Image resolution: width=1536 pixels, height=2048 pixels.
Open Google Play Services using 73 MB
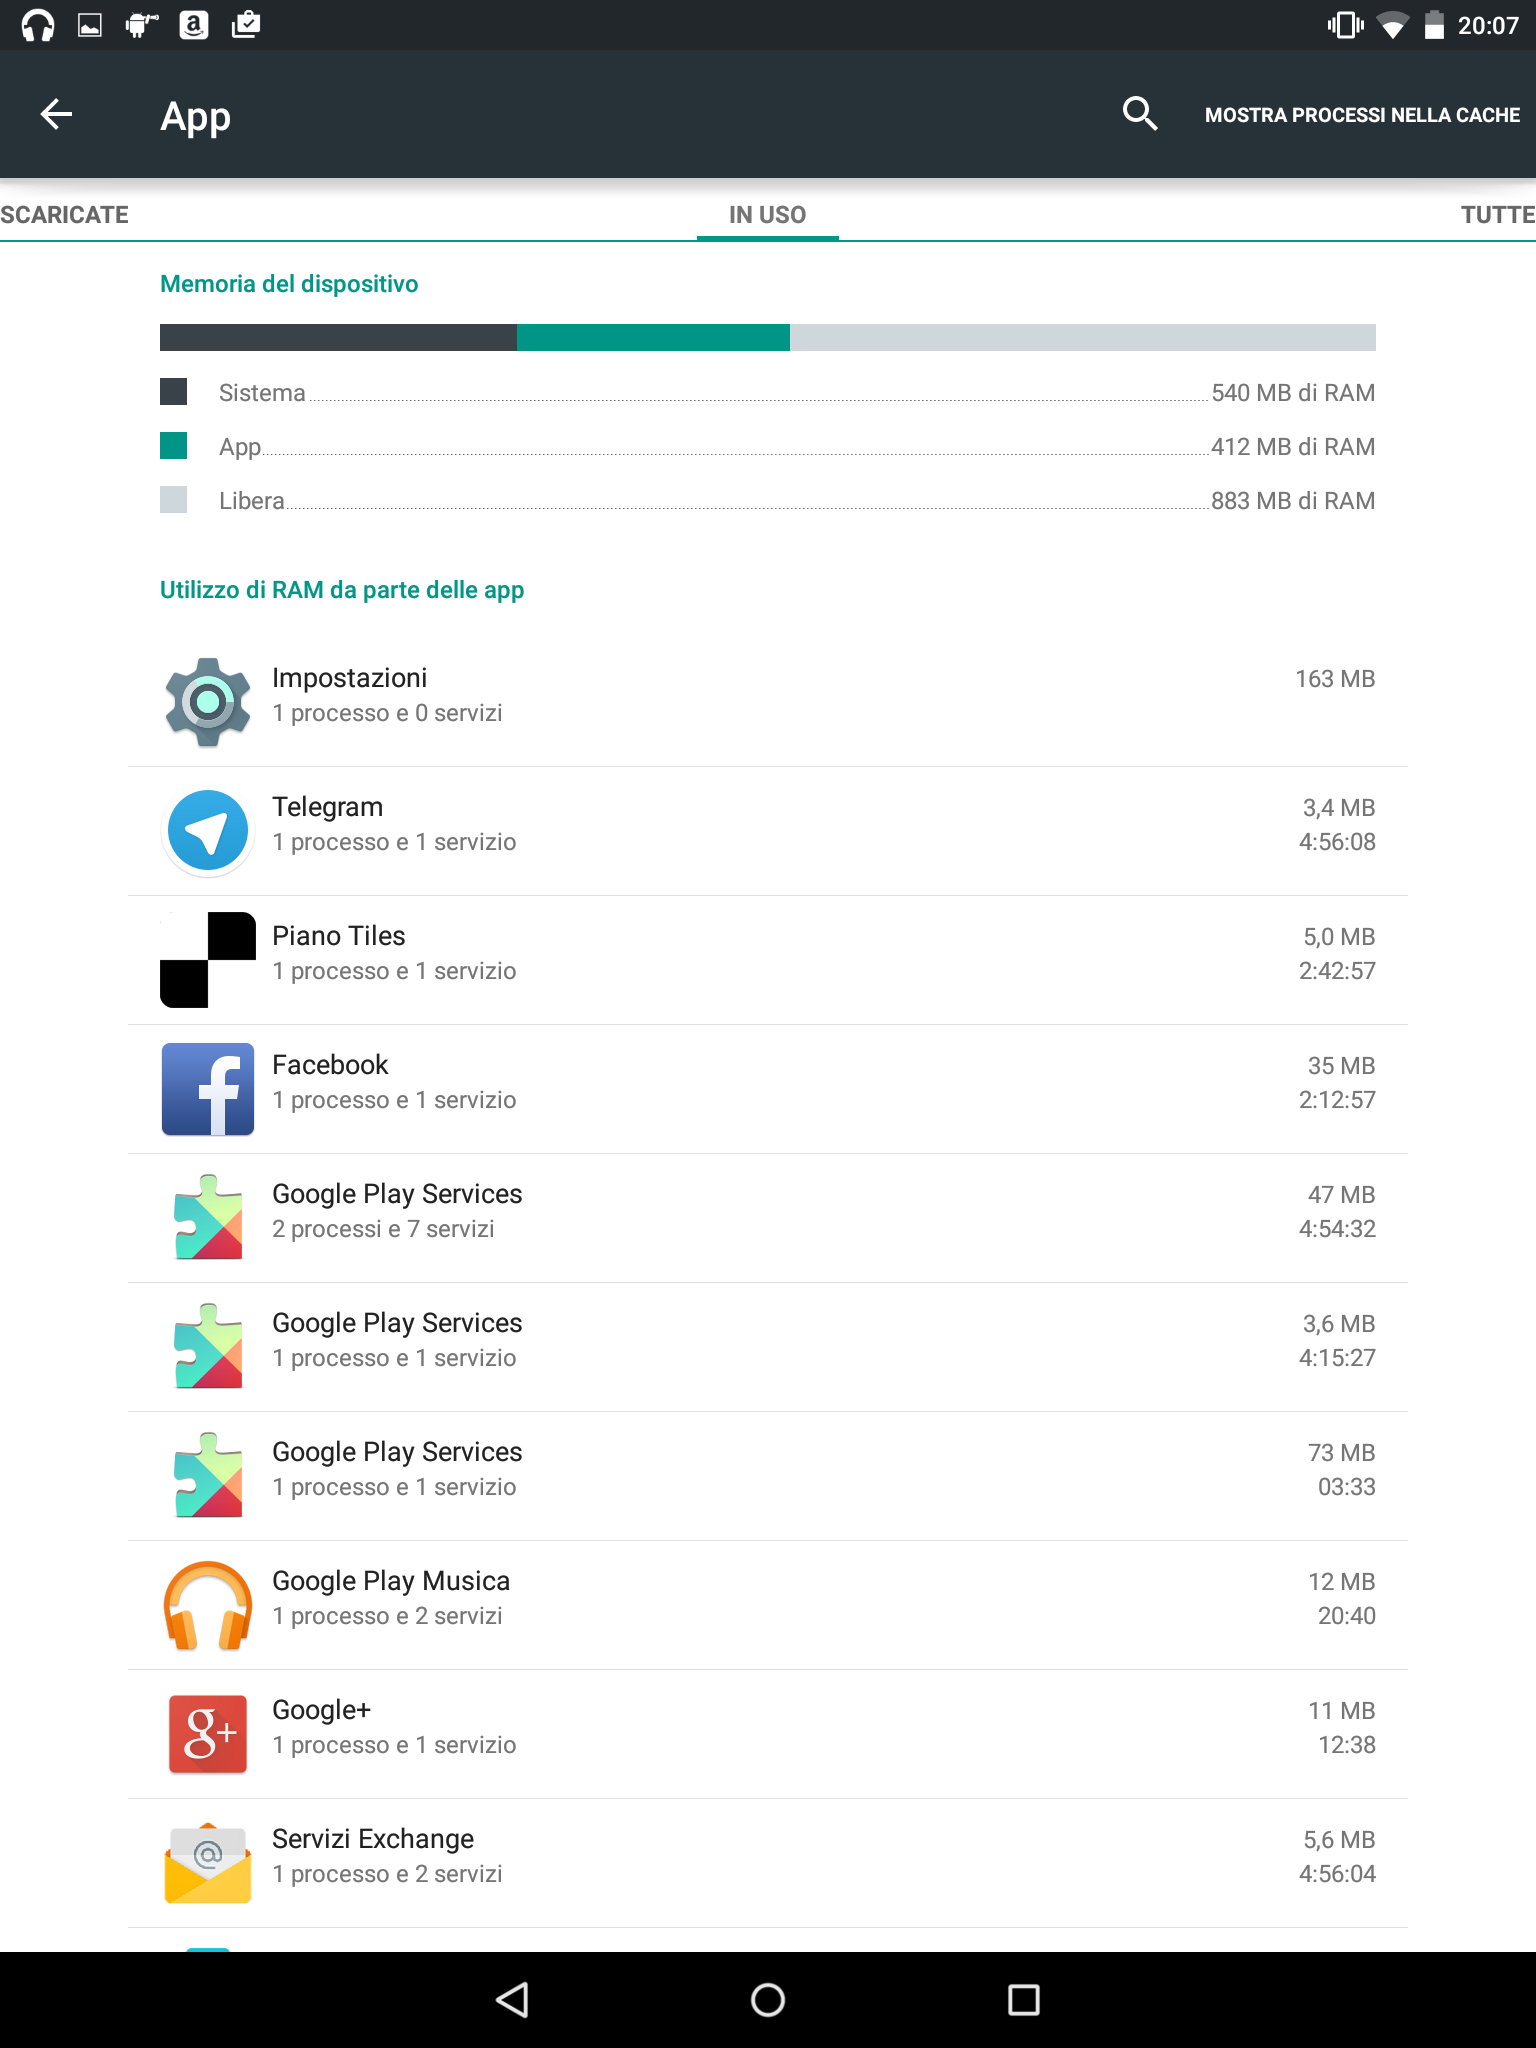pos(768,1476)
